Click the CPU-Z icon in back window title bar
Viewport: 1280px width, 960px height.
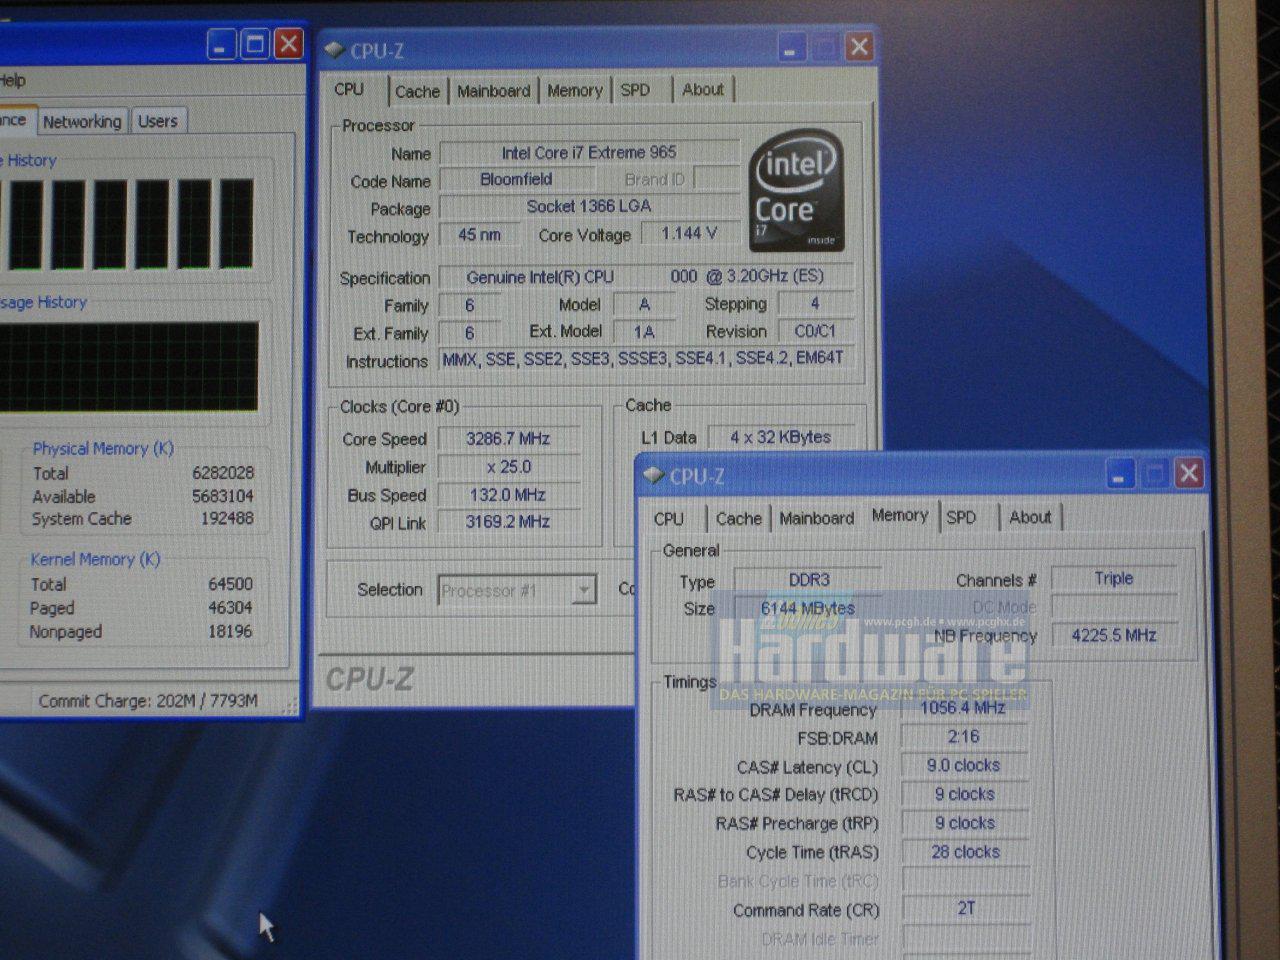(x=335, y=49)
